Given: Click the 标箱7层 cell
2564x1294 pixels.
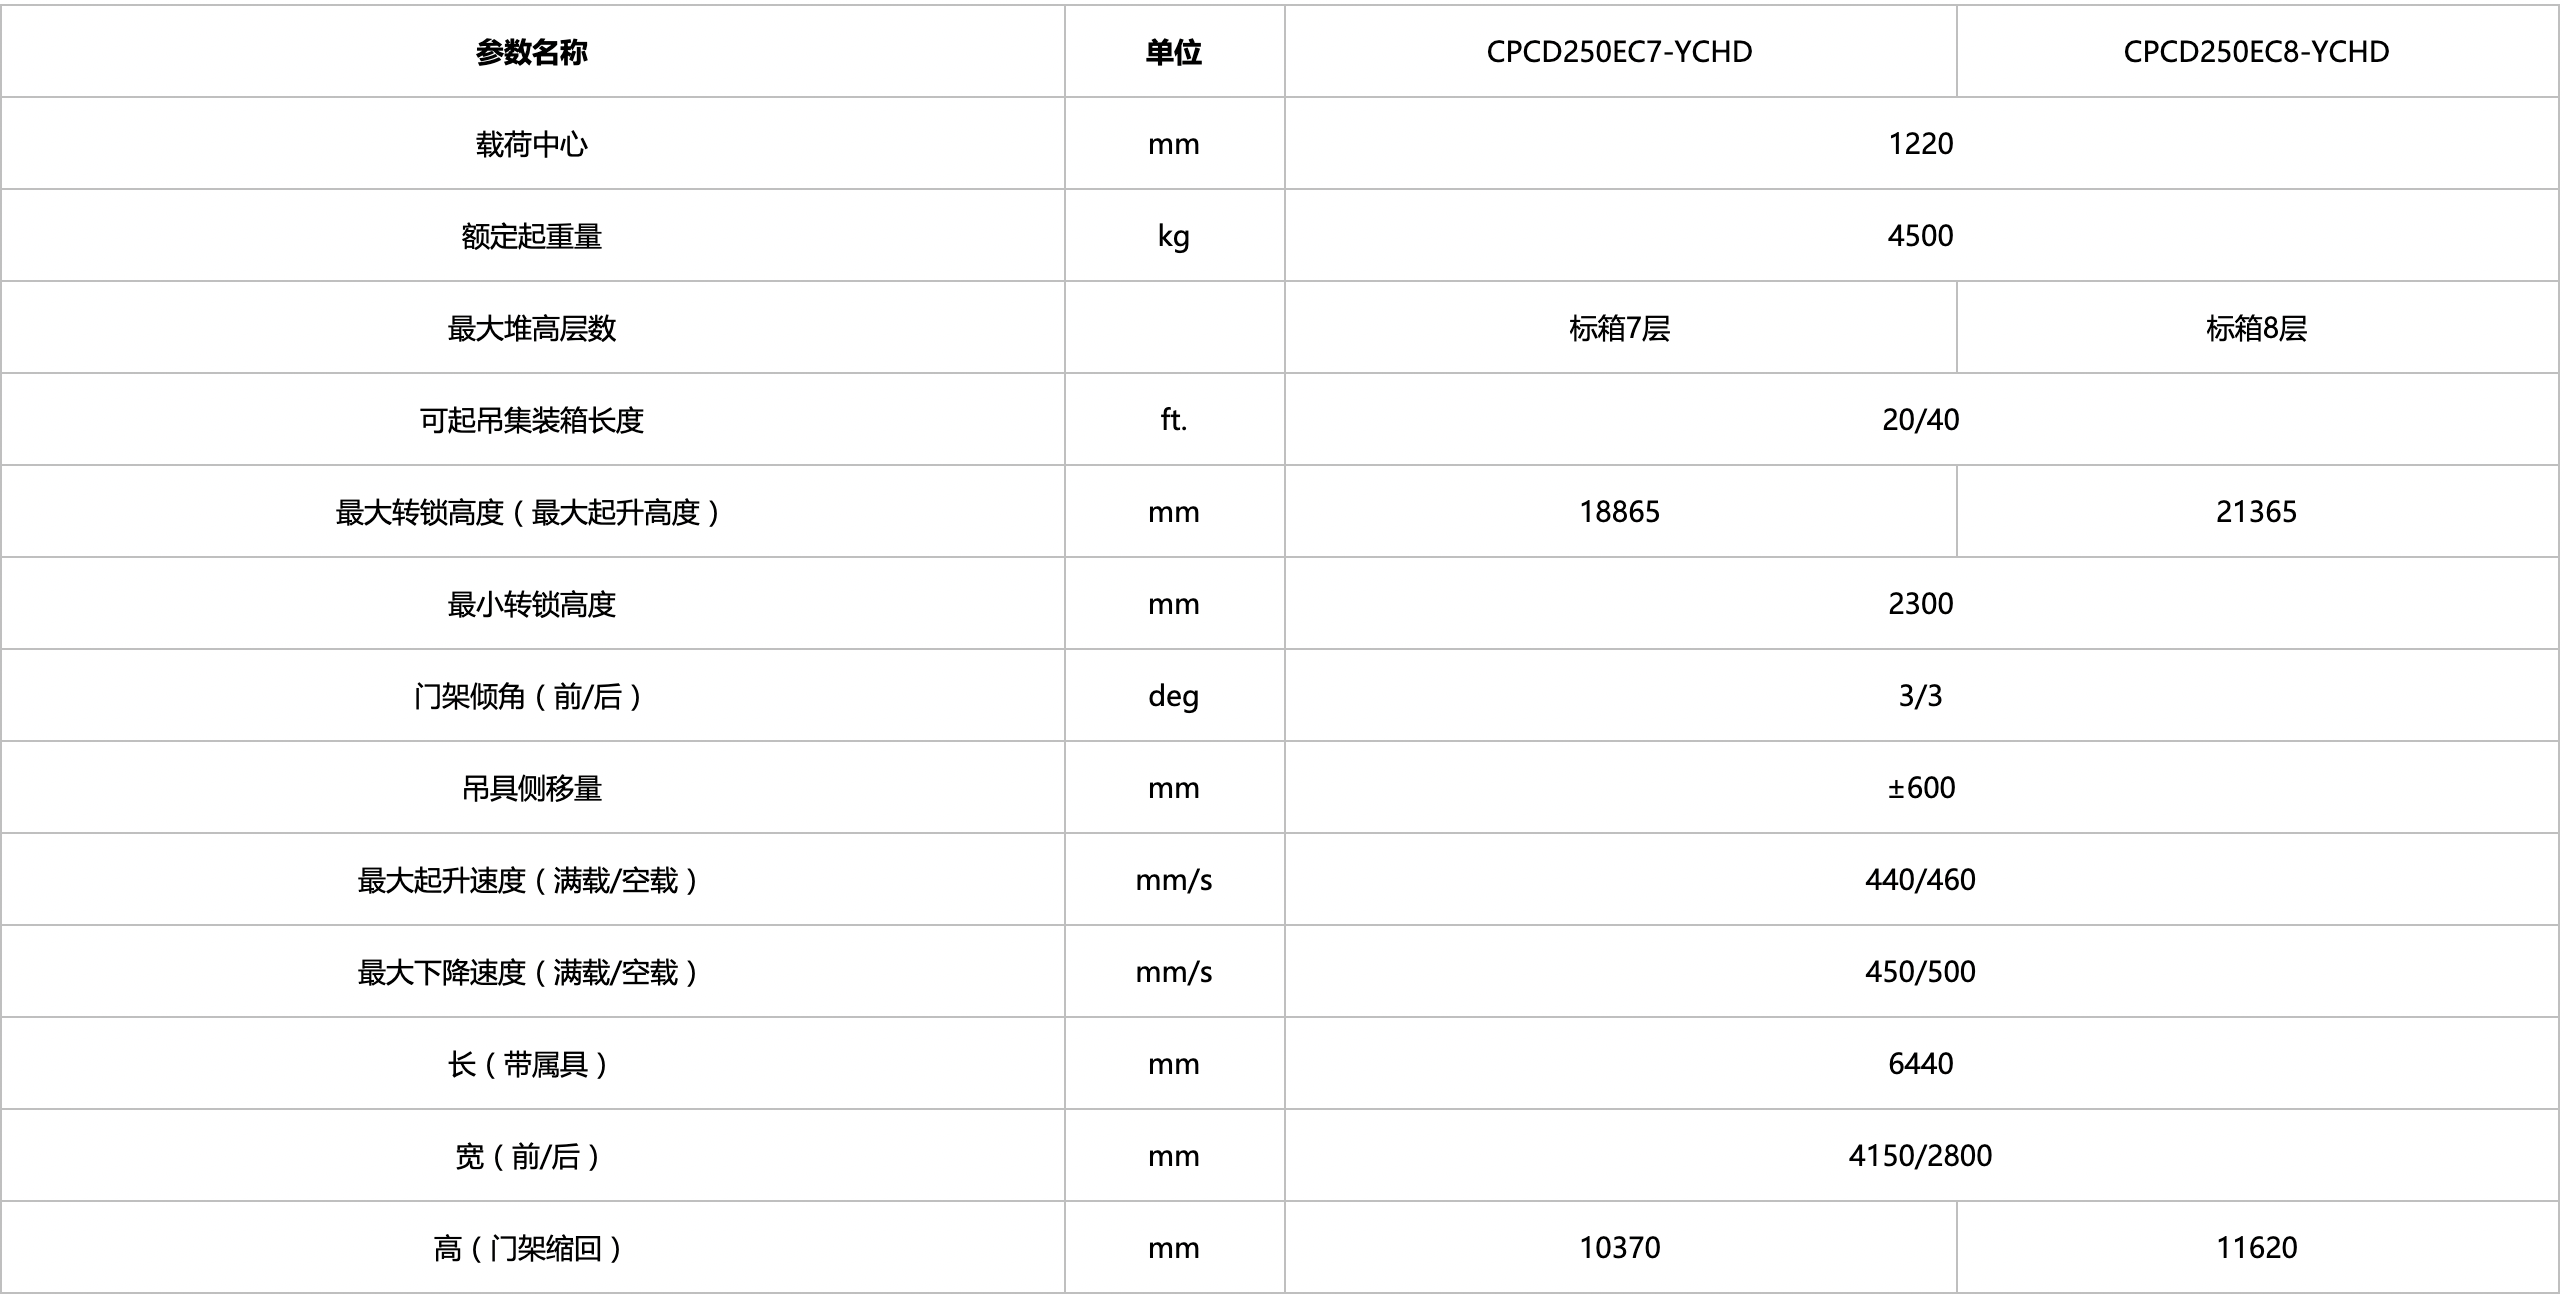Looking at the screenshot, I should [1619, 328].
